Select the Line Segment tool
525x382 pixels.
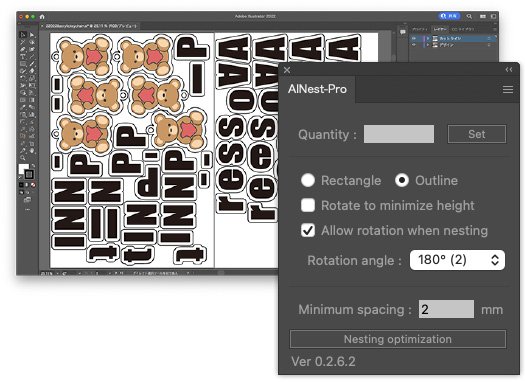pos(32,57)
